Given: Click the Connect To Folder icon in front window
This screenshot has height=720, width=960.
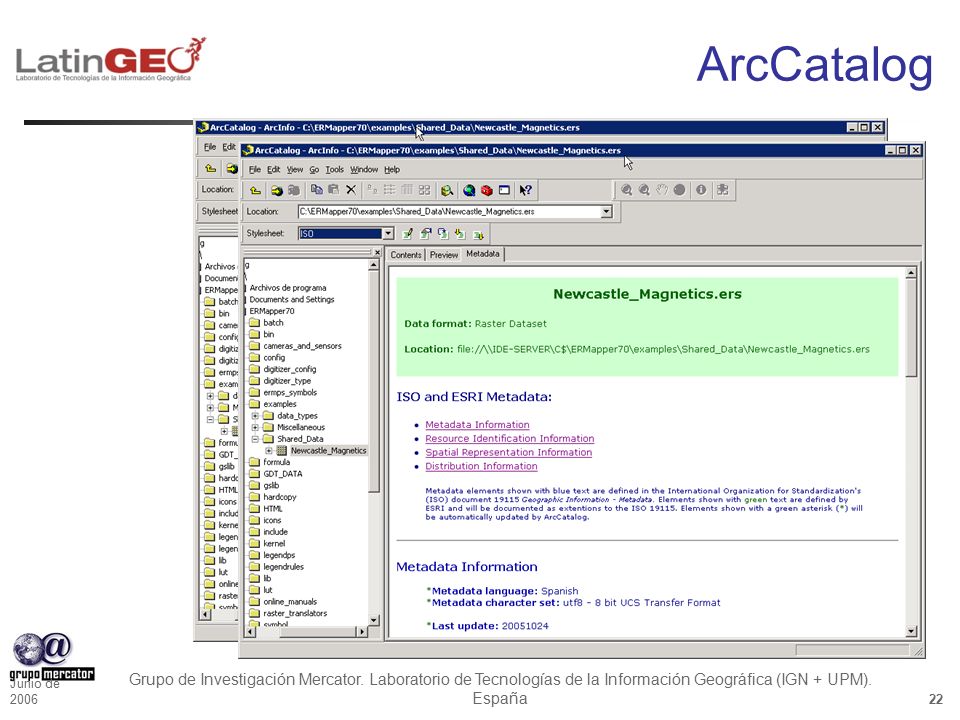Looking at the screenshot, I should pyautogui.click(x=277, y=190).
